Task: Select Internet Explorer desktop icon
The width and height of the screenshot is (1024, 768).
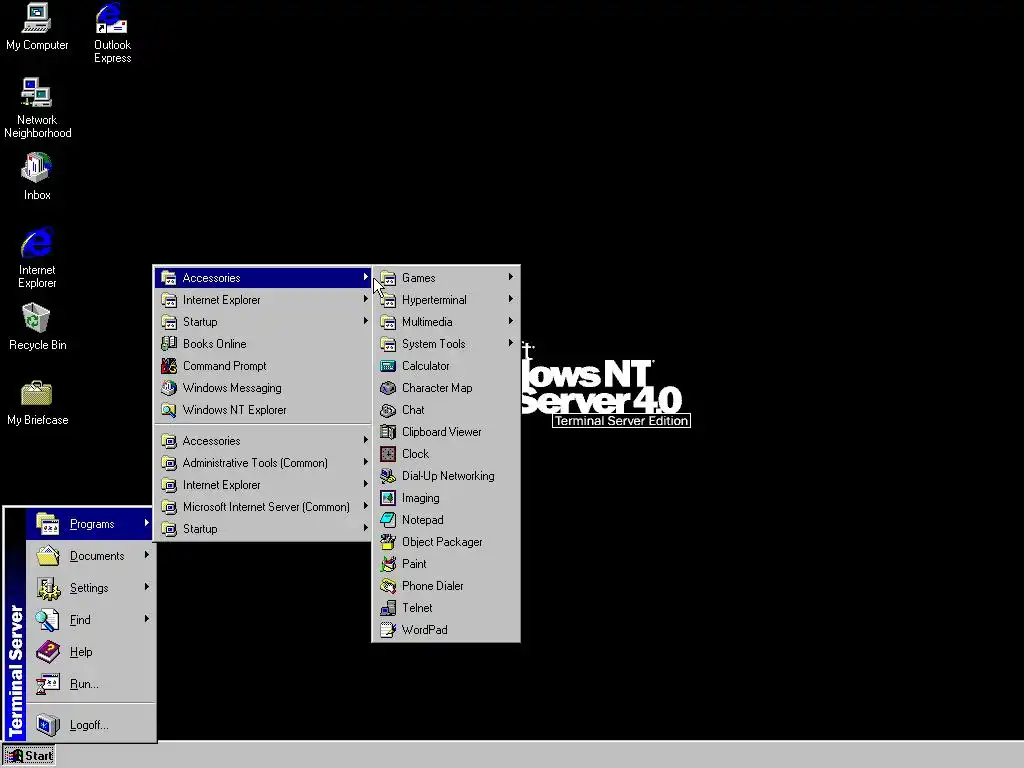Action: (37, 257)
